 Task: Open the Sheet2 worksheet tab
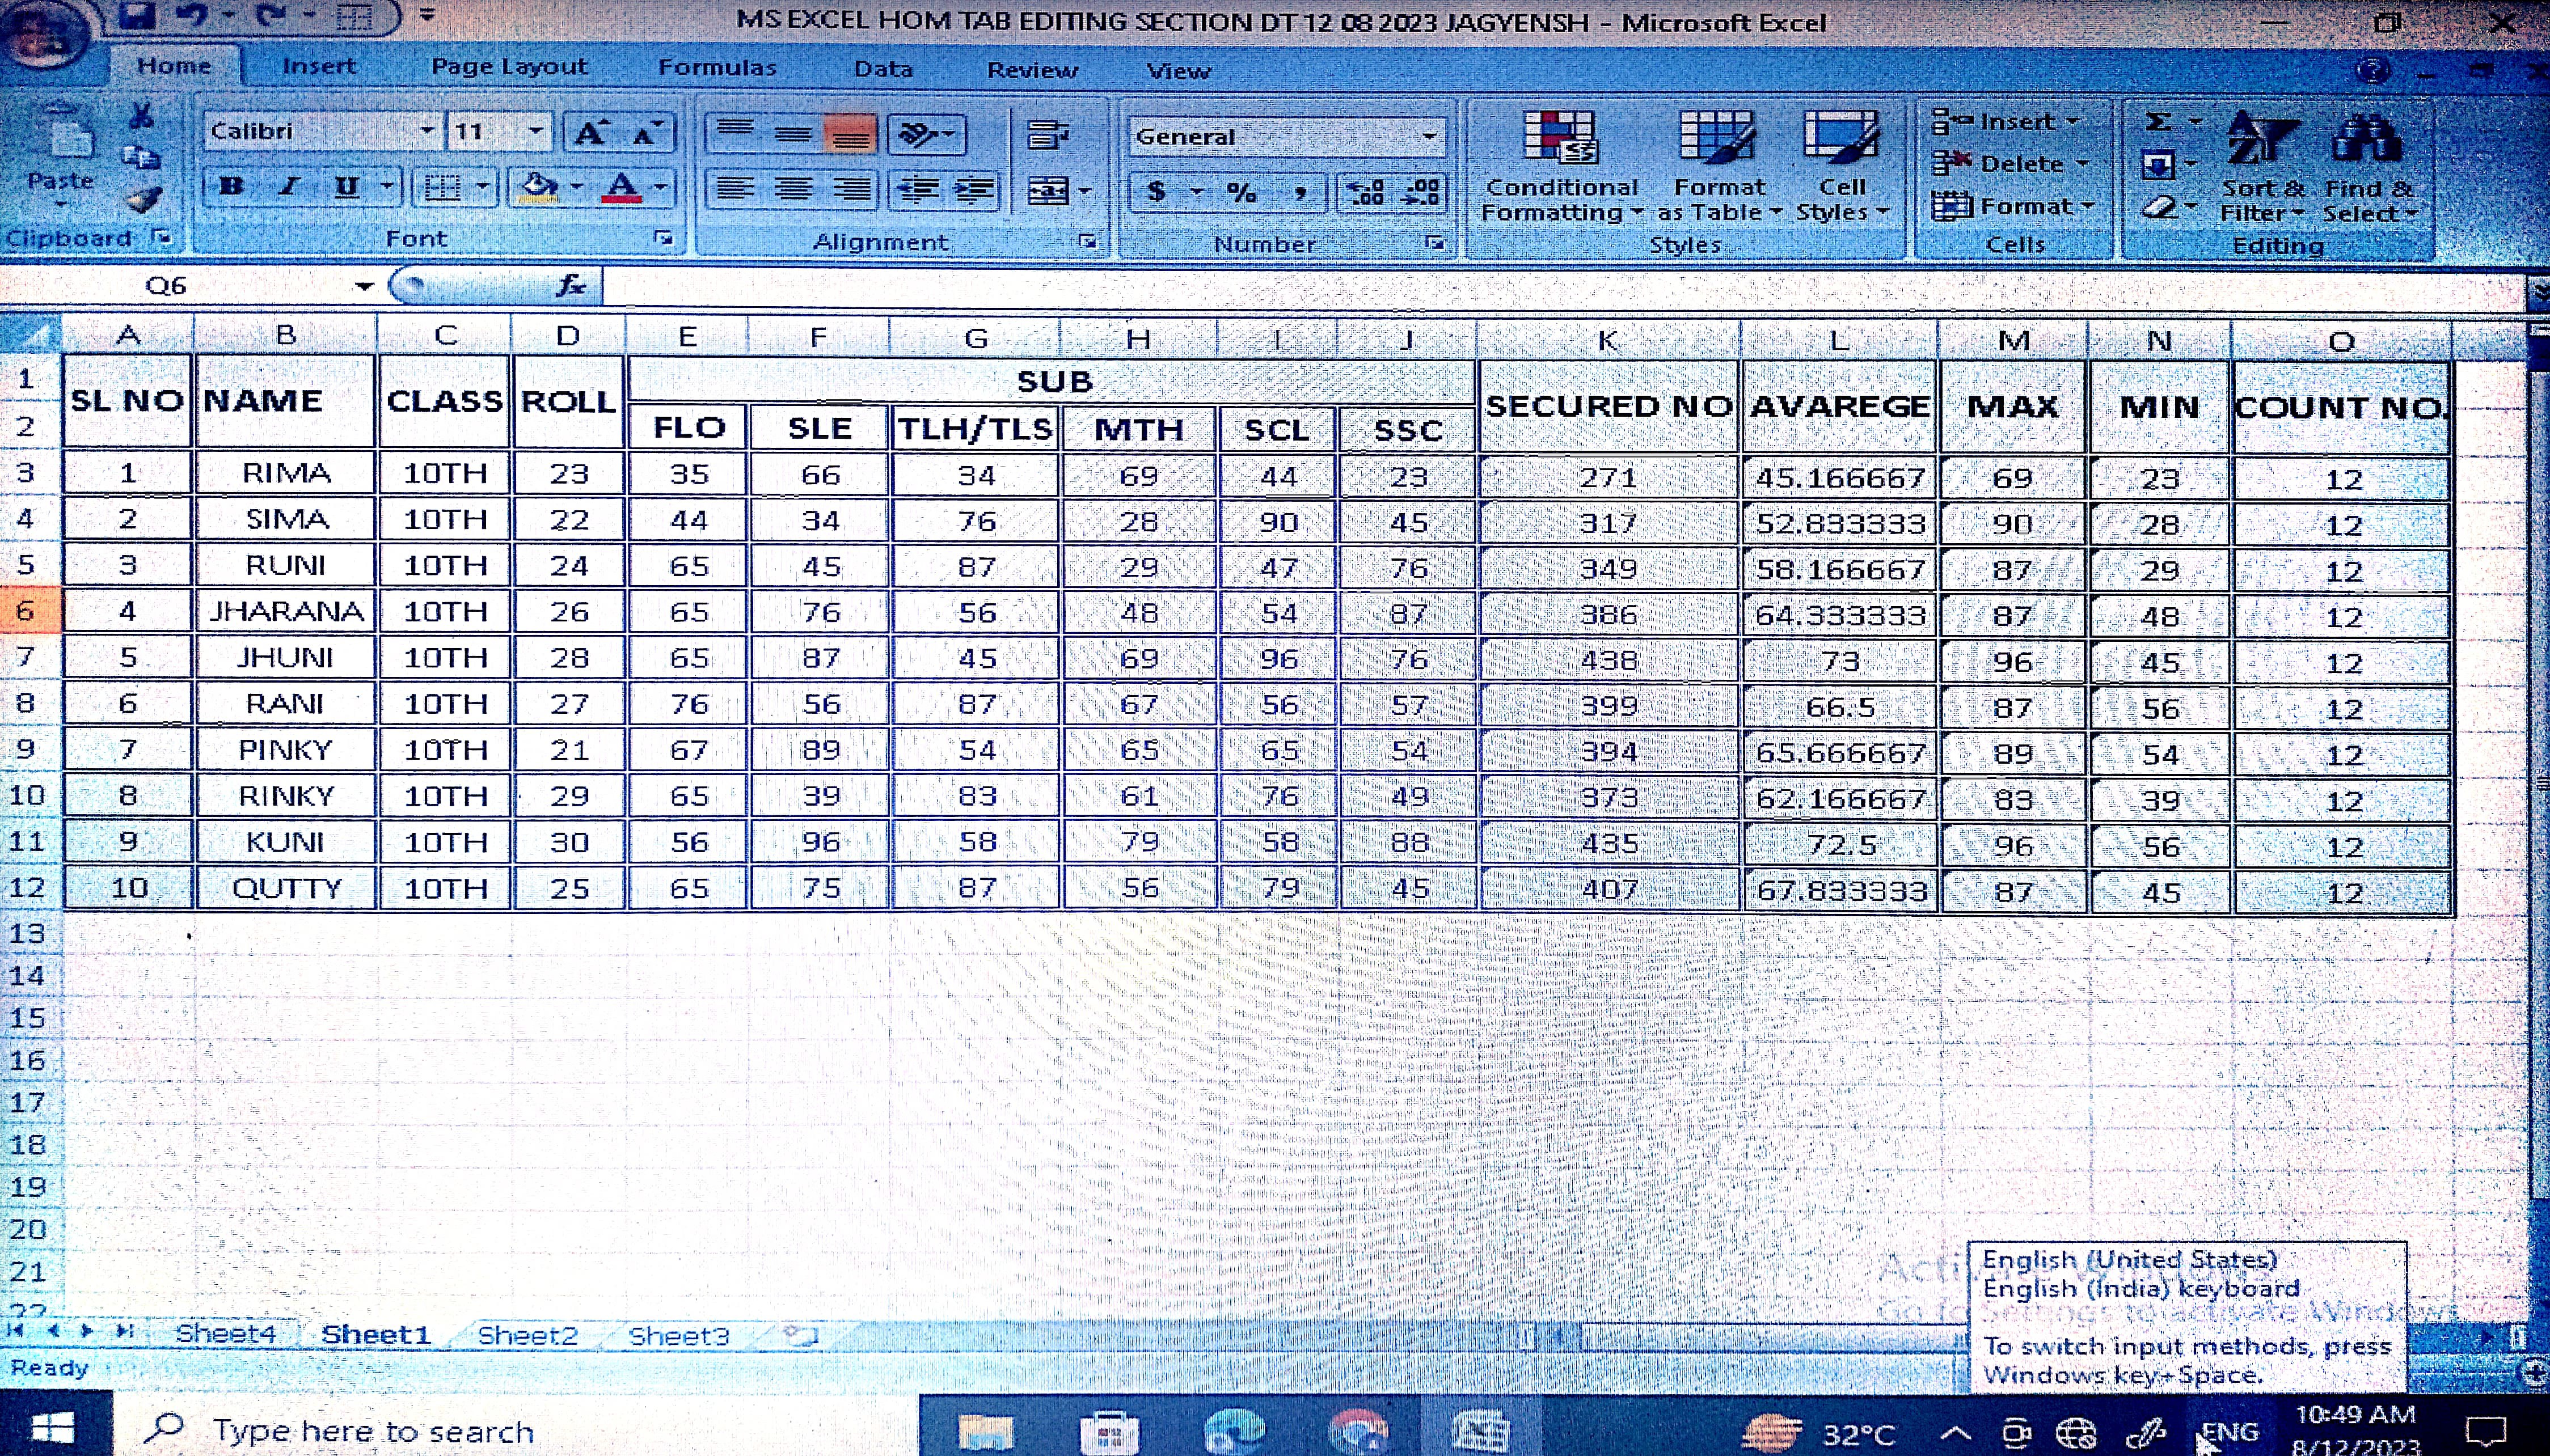(527, 1335)
